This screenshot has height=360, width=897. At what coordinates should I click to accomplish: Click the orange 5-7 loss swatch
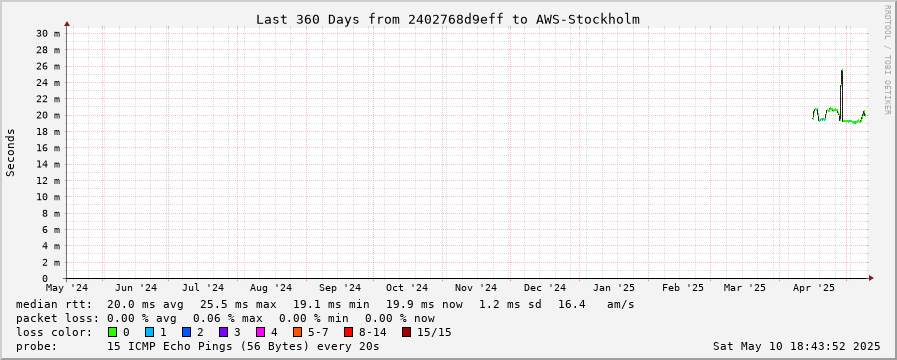pos(297,332)
